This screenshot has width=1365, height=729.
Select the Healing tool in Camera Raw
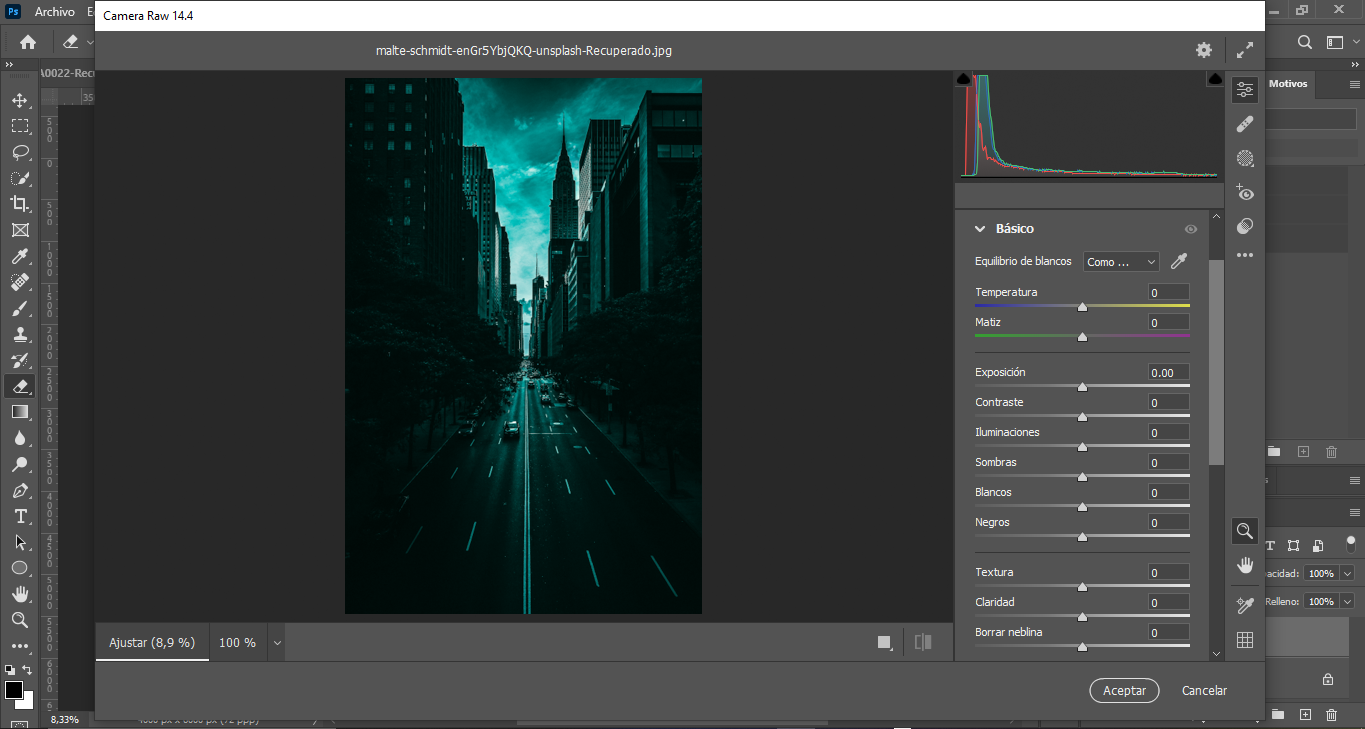coord(1245,124)
